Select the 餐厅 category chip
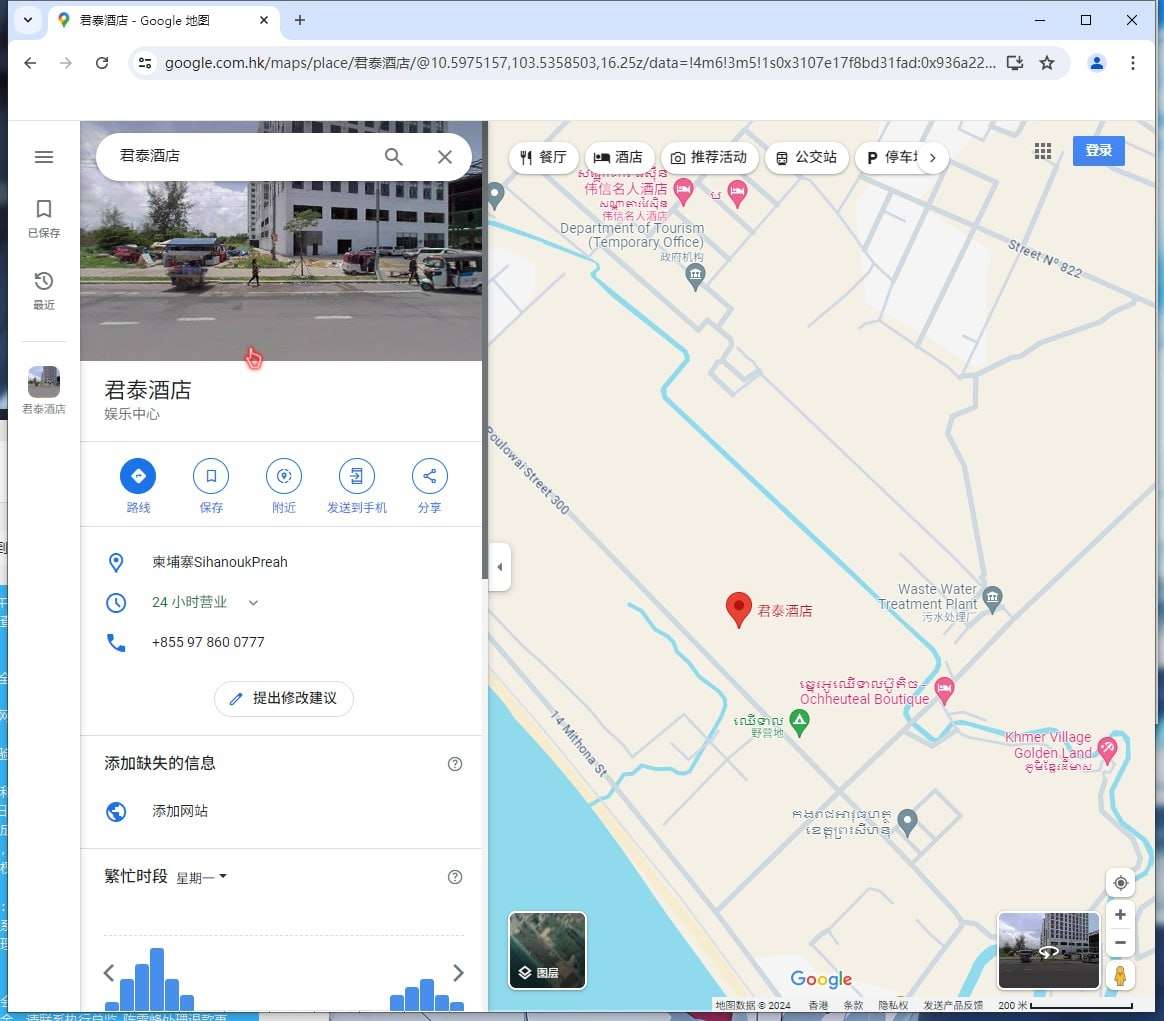 tap(543, 157)
